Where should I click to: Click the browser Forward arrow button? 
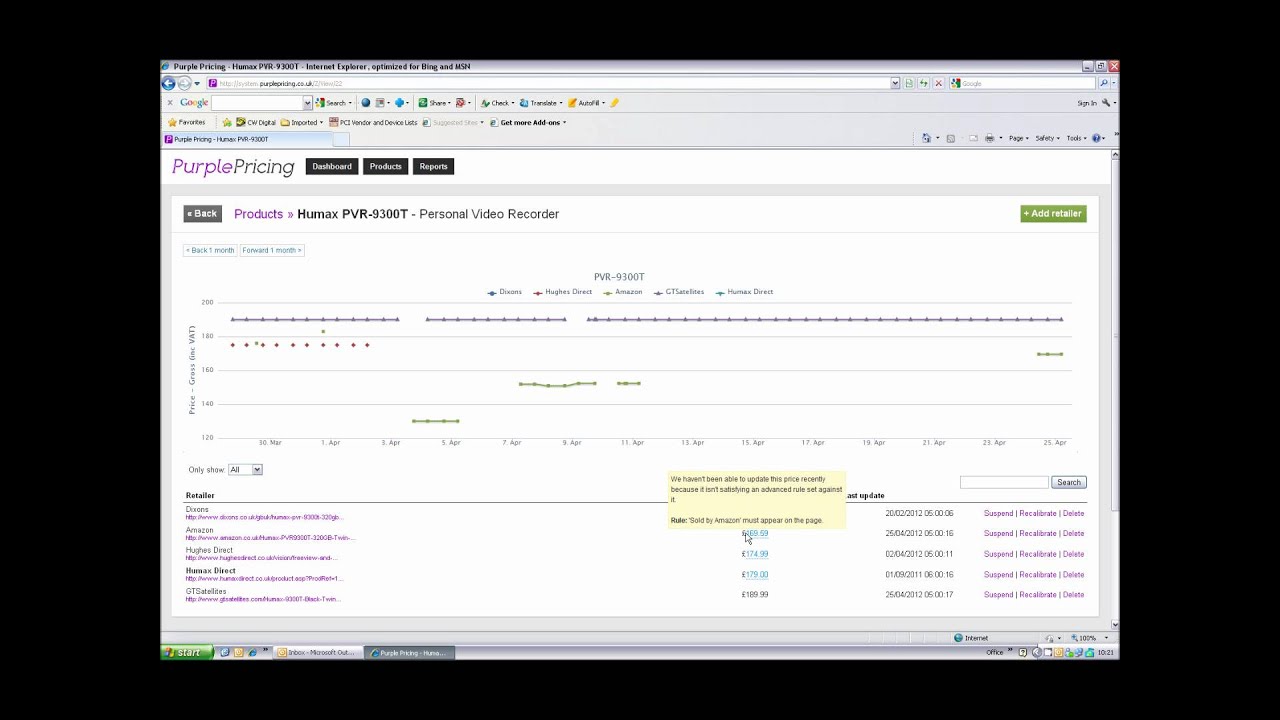click(184, 83)
